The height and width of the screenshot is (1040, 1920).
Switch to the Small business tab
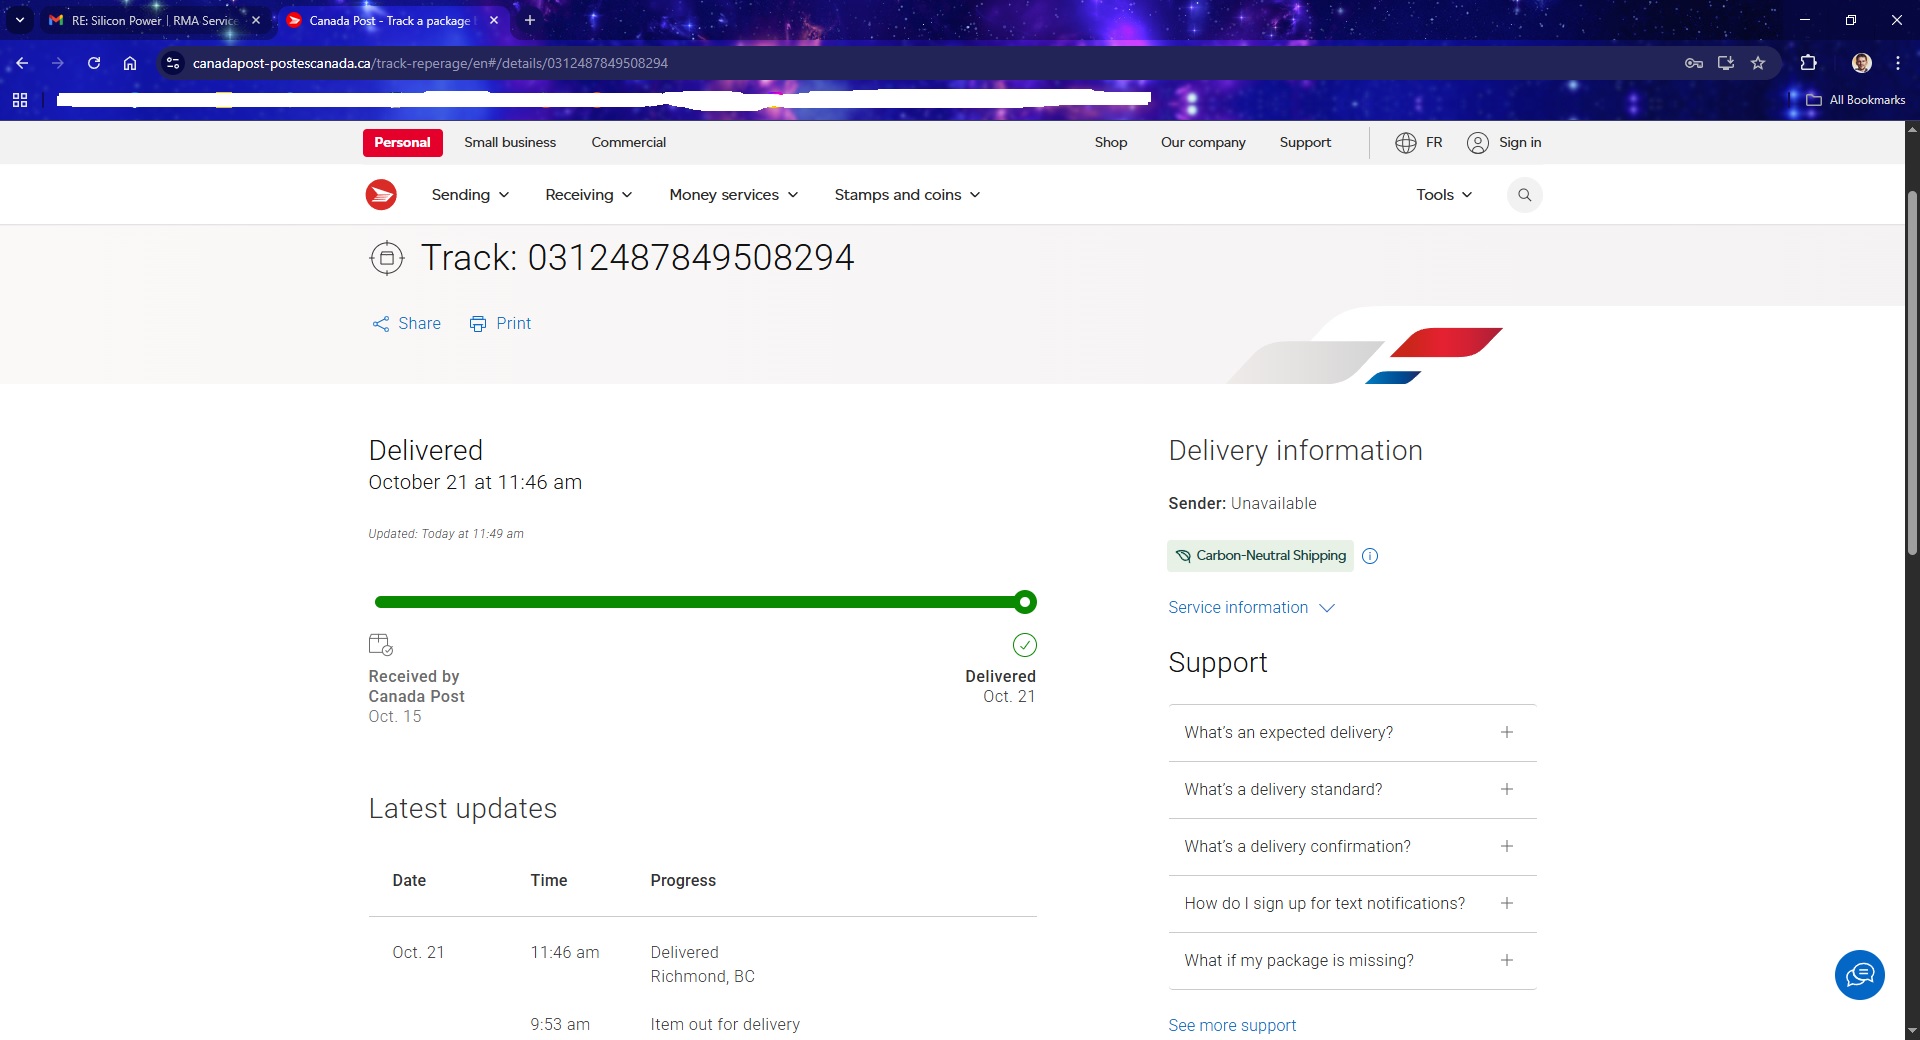click(510, 143)
